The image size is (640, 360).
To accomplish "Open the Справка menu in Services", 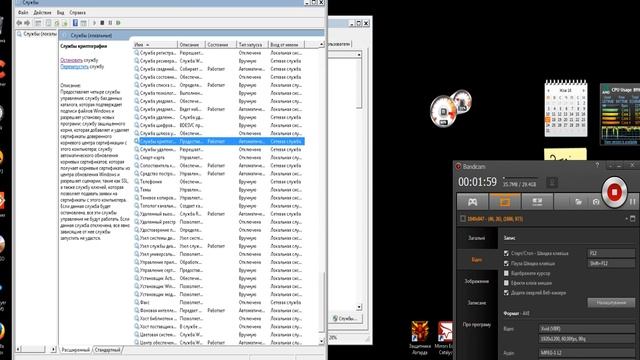I will [78, 13].
